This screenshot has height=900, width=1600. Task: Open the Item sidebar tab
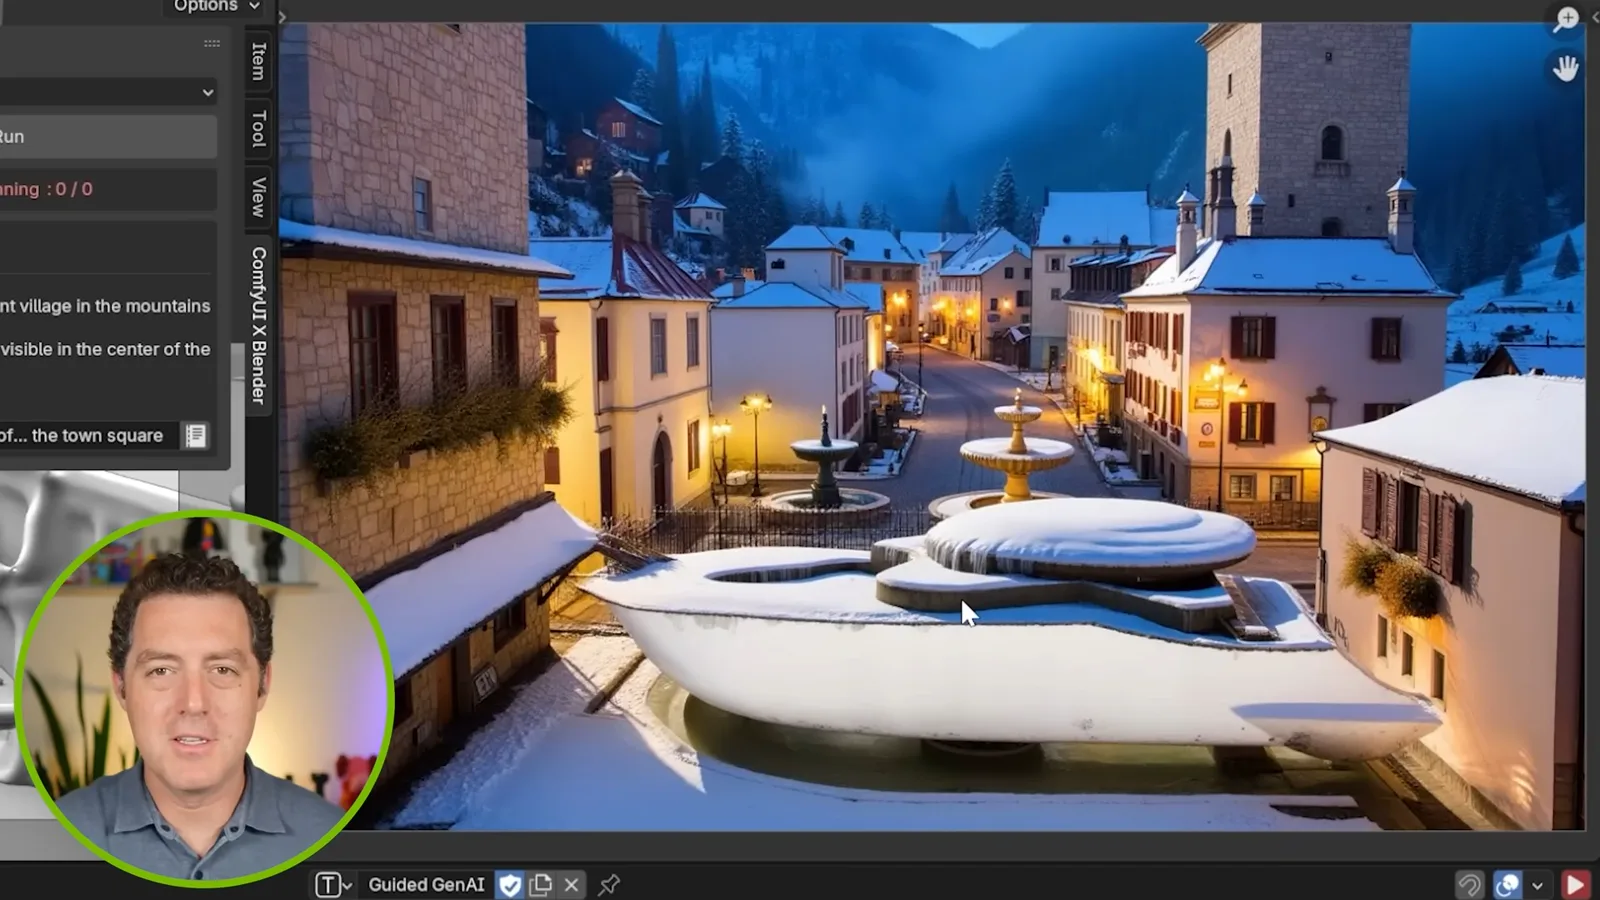259,61
